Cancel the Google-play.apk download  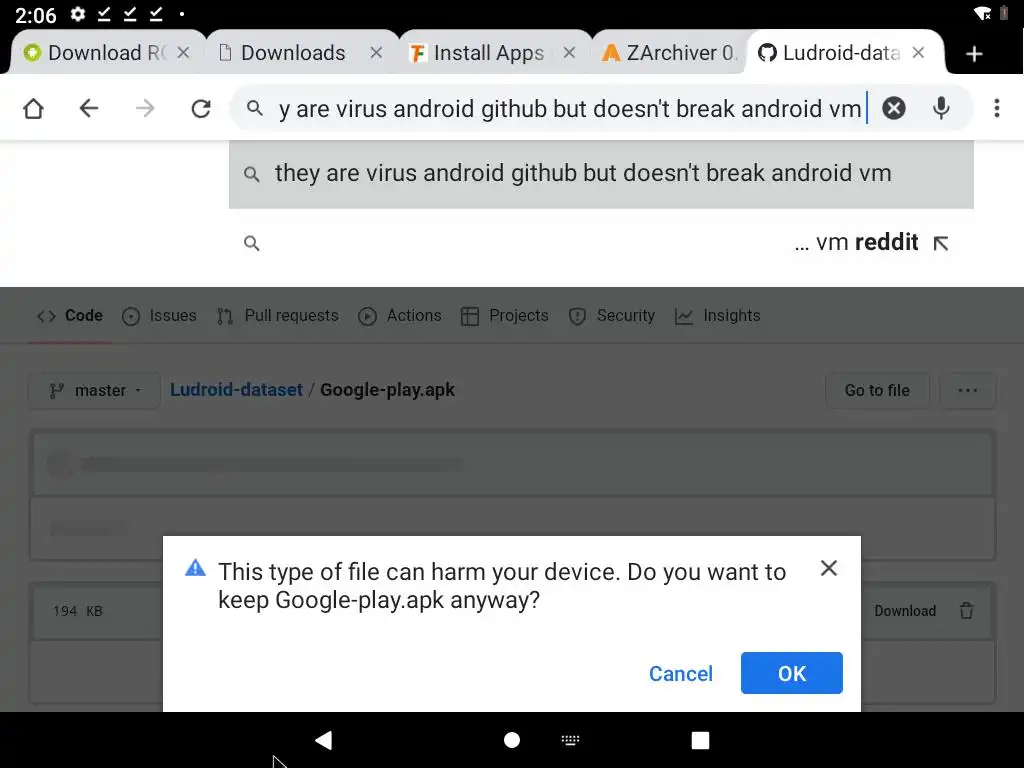680,674
